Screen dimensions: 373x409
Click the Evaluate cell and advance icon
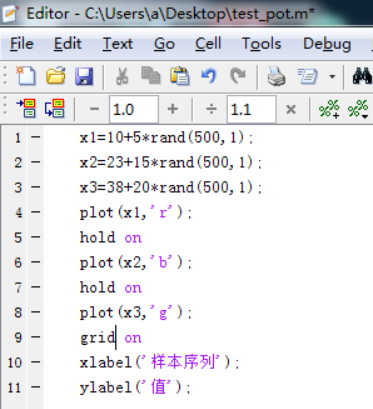click(55, 108)
